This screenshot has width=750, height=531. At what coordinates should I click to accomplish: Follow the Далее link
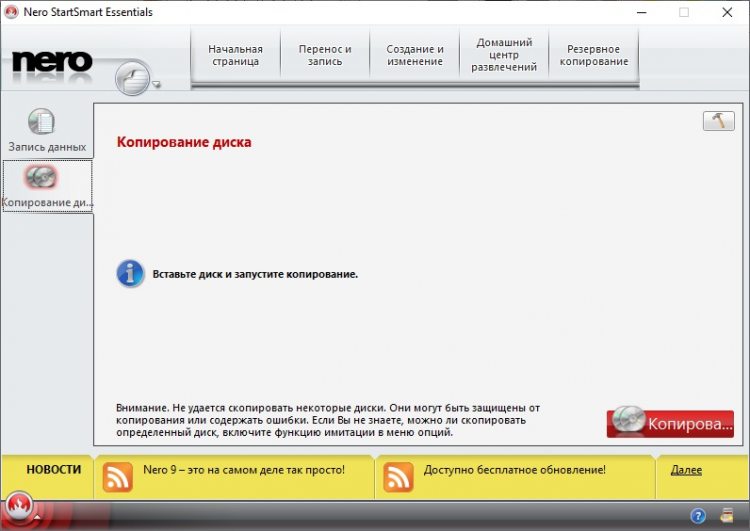(686, 470)
